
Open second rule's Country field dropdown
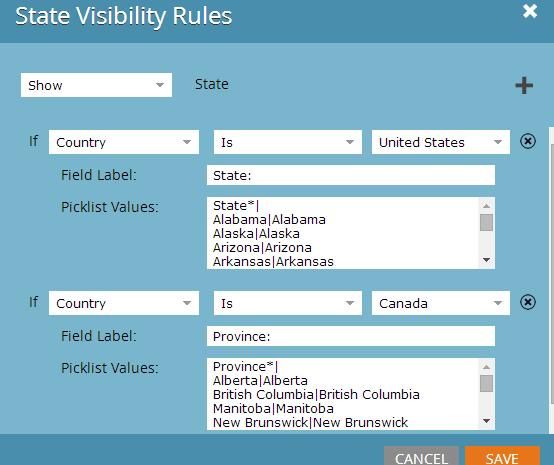(124, 303)
